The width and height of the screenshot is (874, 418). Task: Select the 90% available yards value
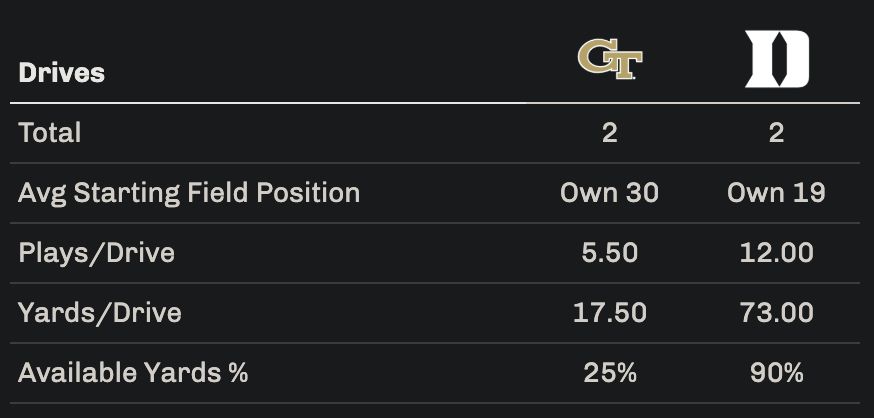(776, 373)
